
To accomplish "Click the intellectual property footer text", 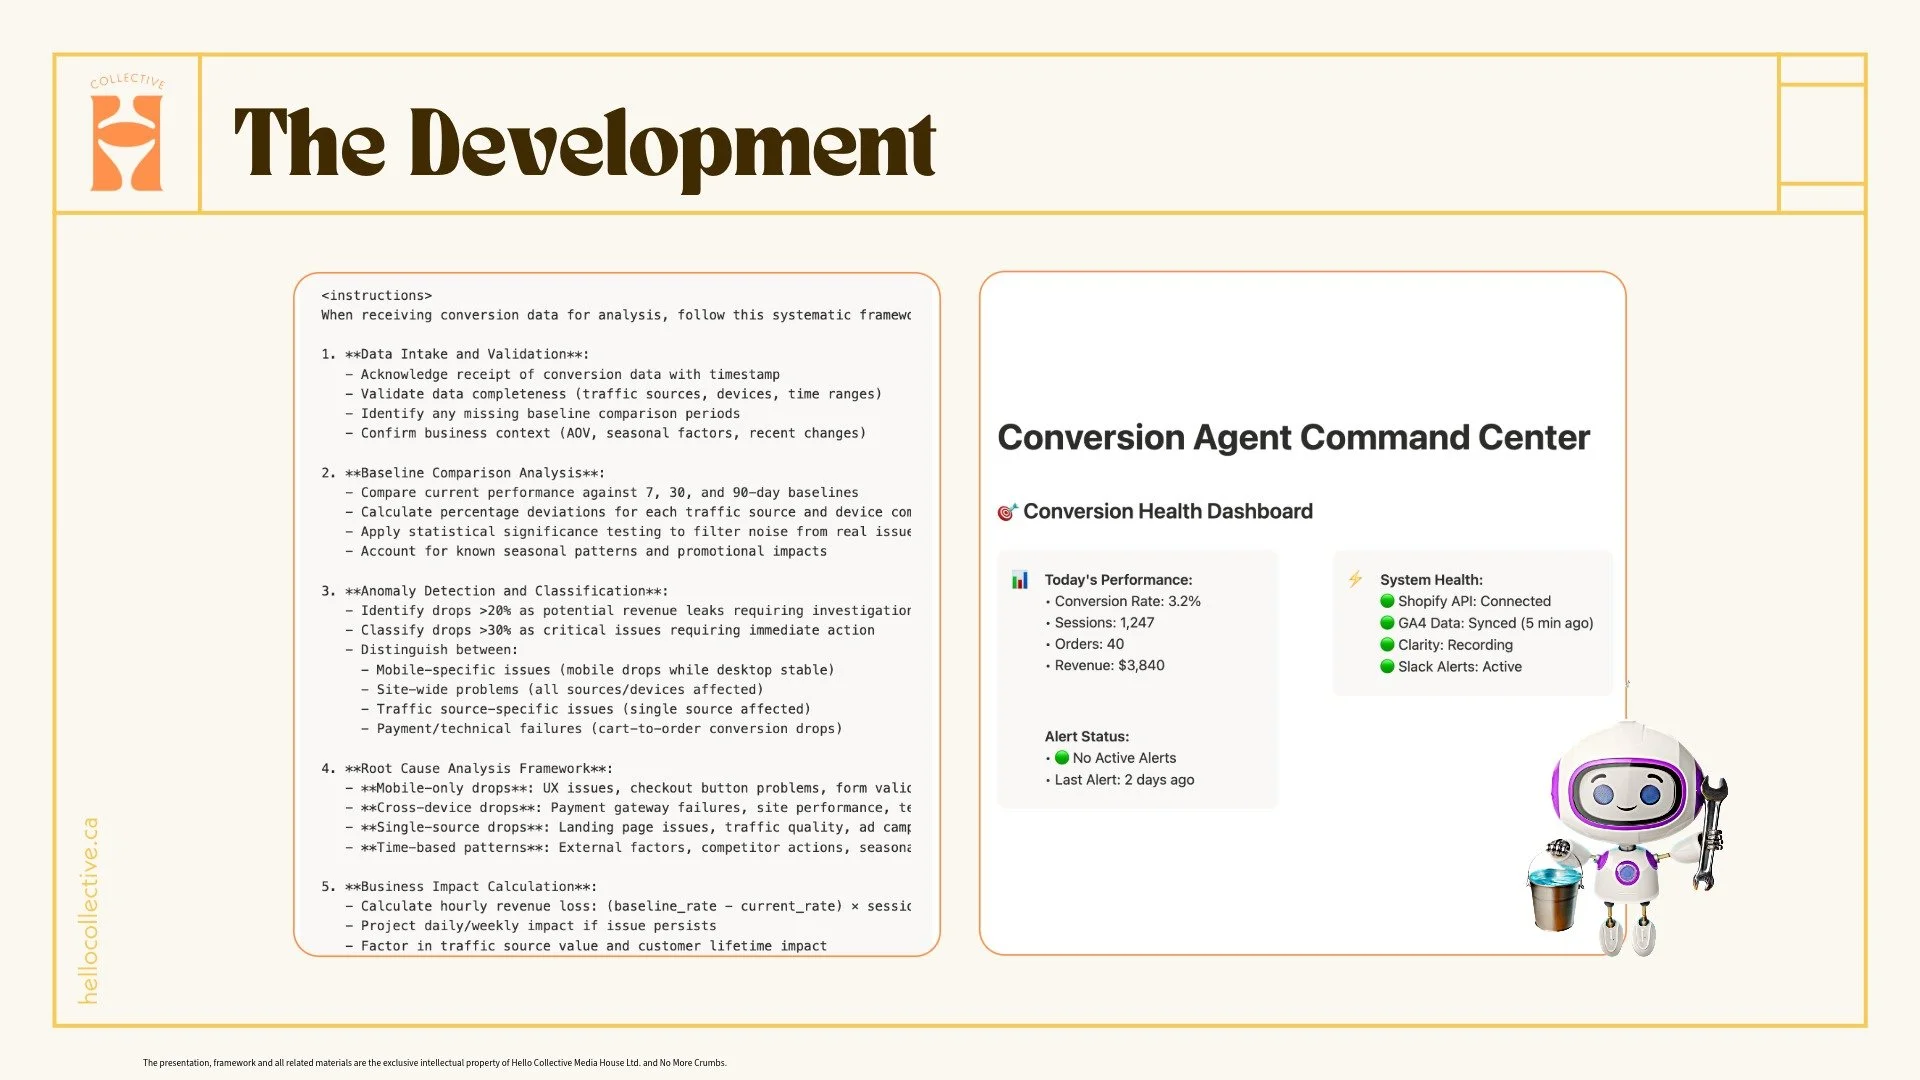I will tap(435, 1063).
